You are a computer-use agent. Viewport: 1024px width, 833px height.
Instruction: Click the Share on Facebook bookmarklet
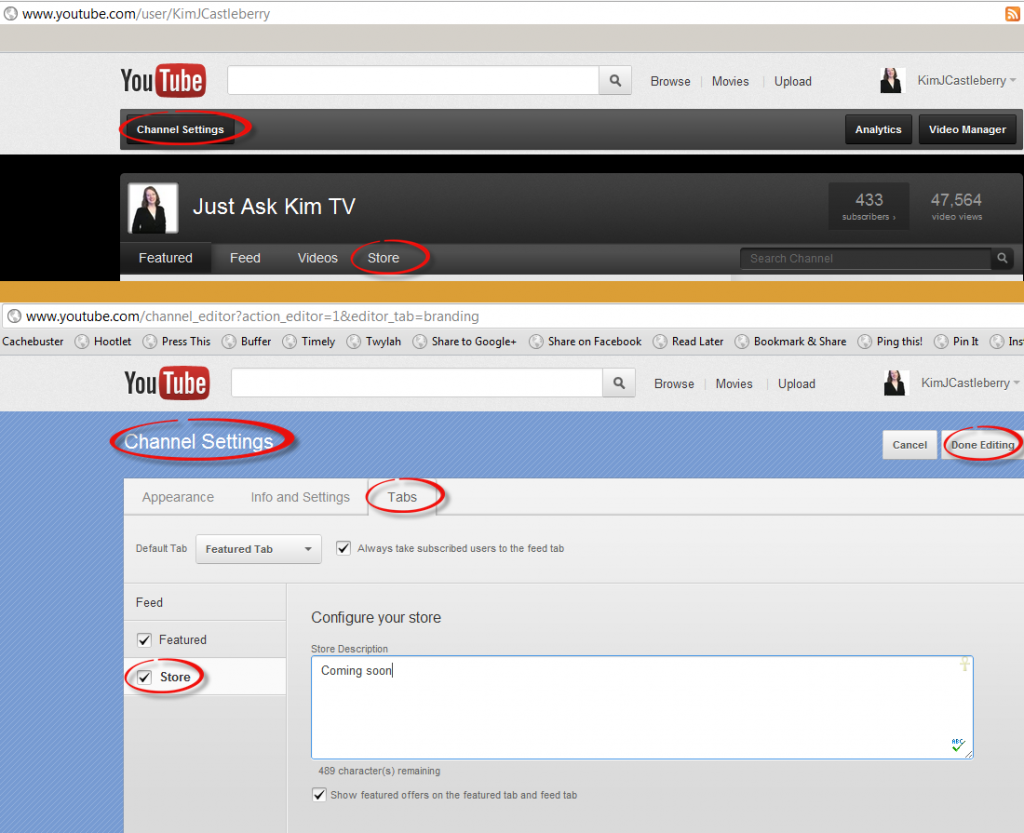point(585,341)
